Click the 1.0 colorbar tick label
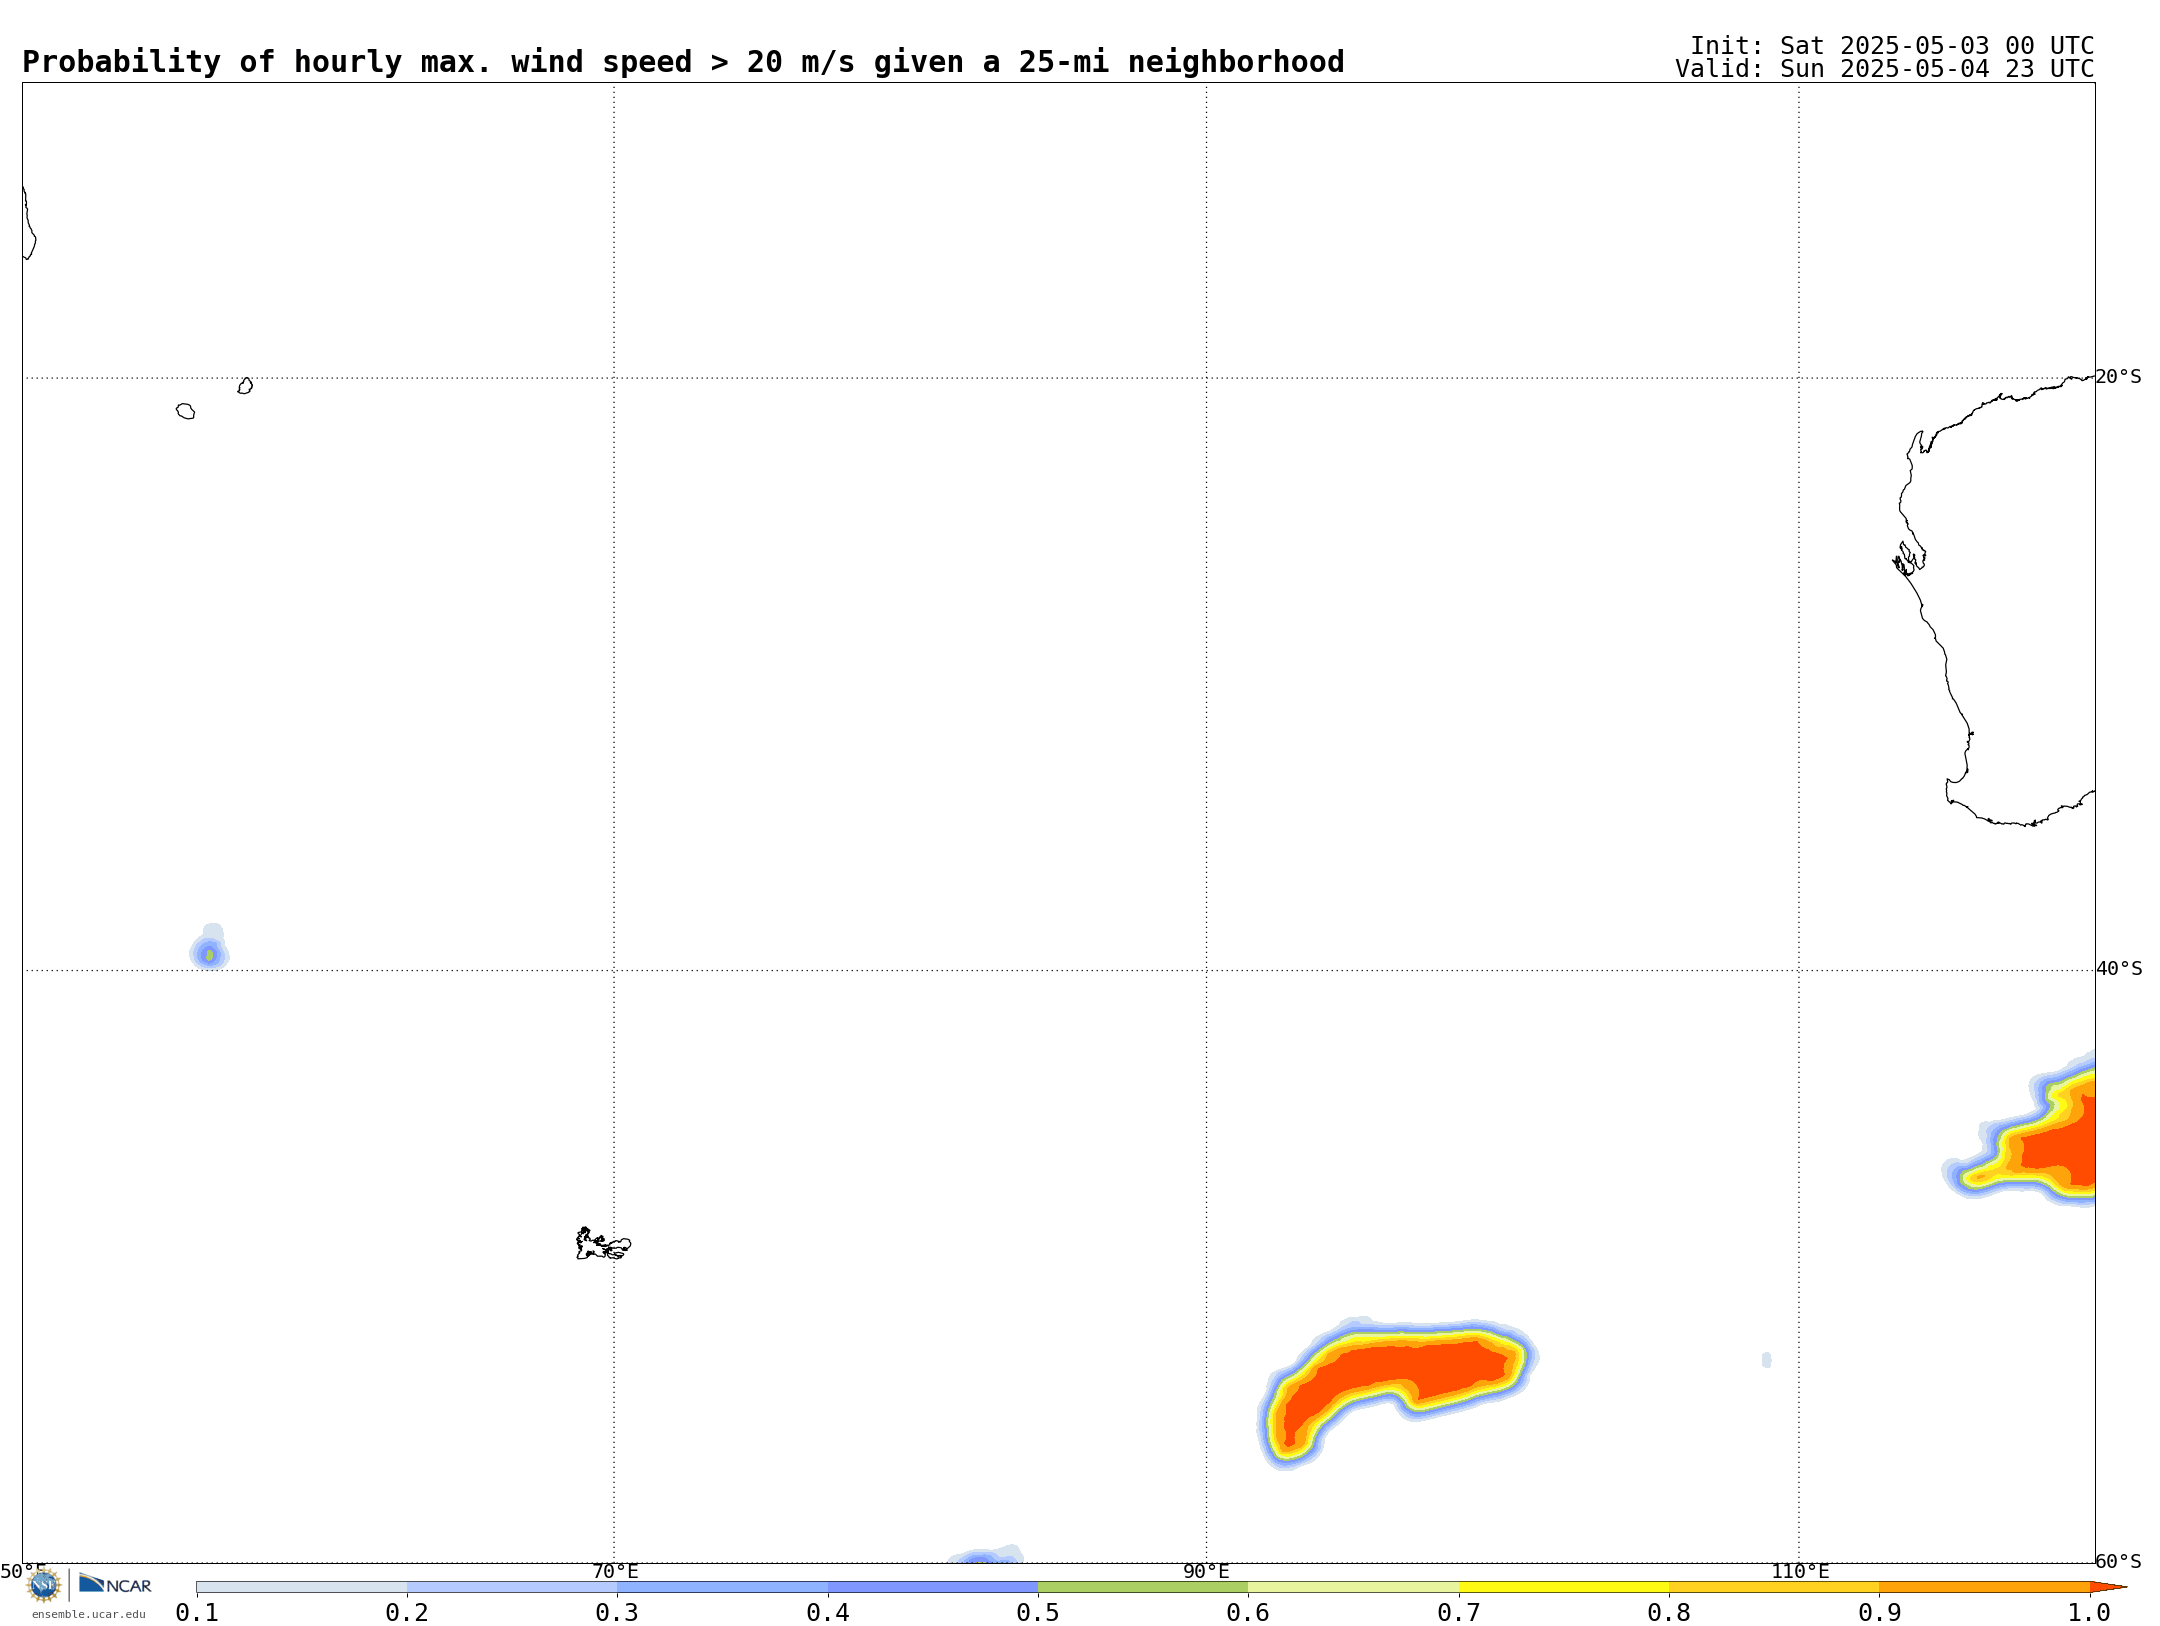The height and width of the screenshot is (1626, 2160). [x=2089, y=1613]
